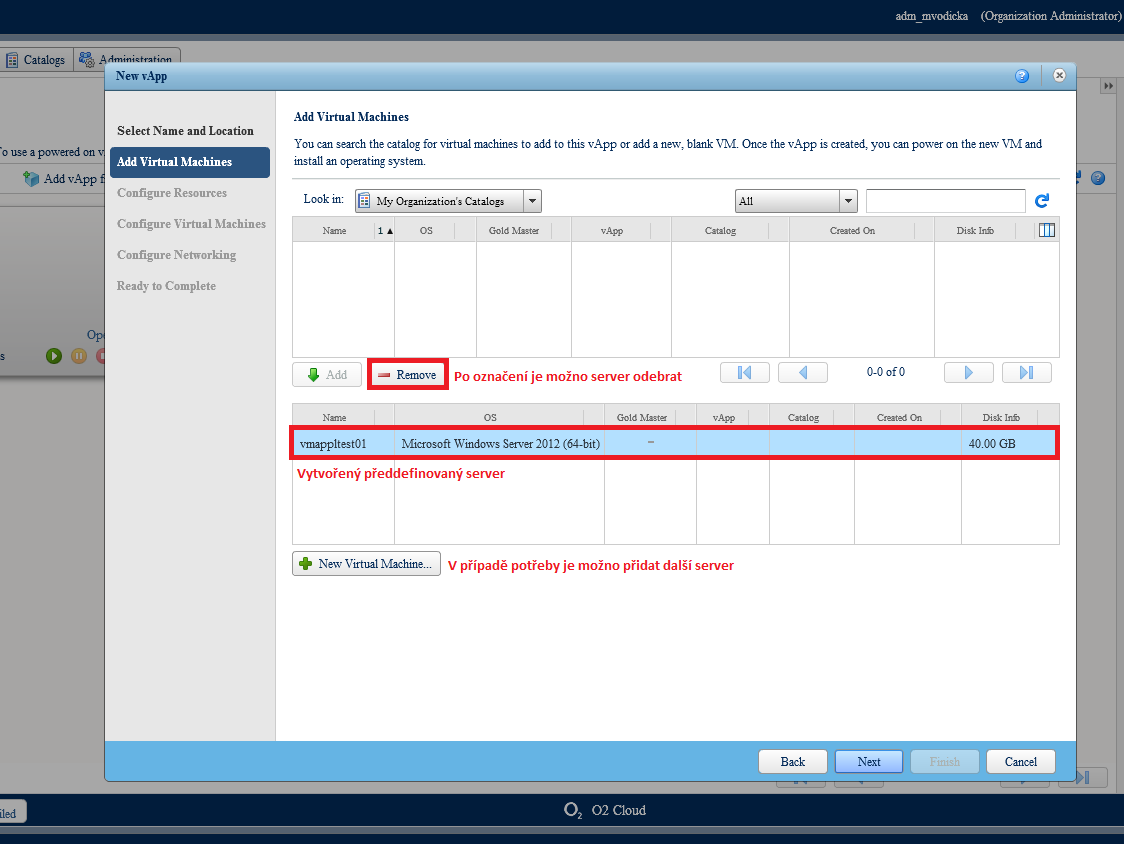Open the Catalogs tab in background
The image size is (1124, 844).
36,60
